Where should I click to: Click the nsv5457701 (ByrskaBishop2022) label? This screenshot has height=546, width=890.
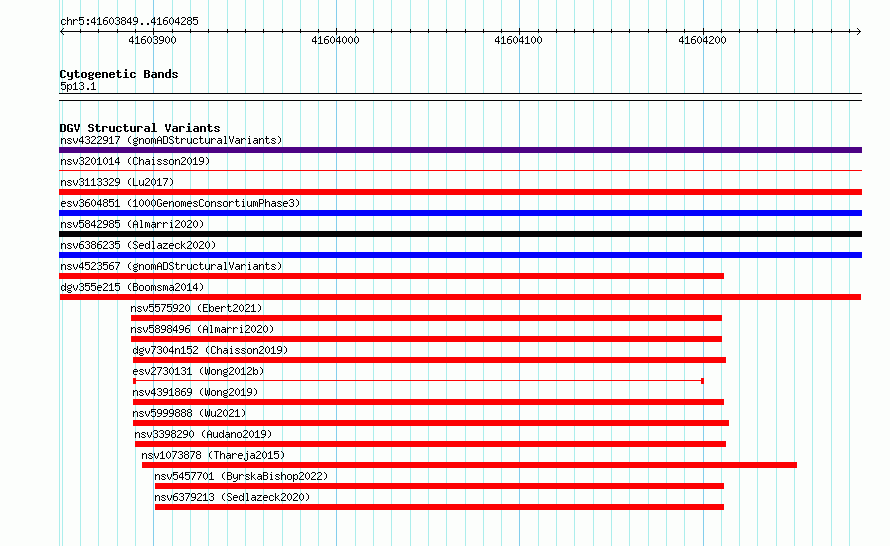tap(241, 476)
